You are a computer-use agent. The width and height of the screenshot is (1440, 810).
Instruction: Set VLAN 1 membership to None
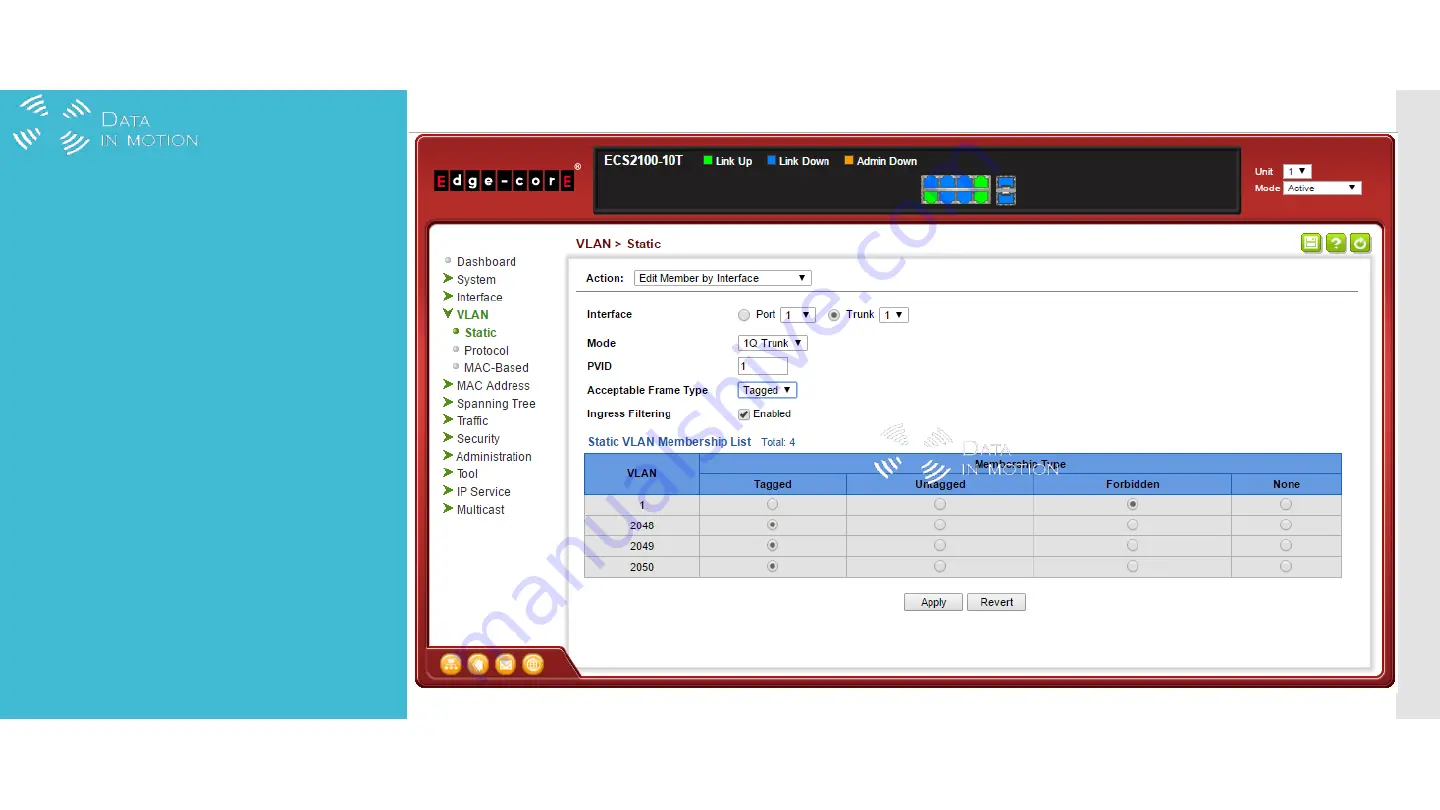coord(1286,505)
